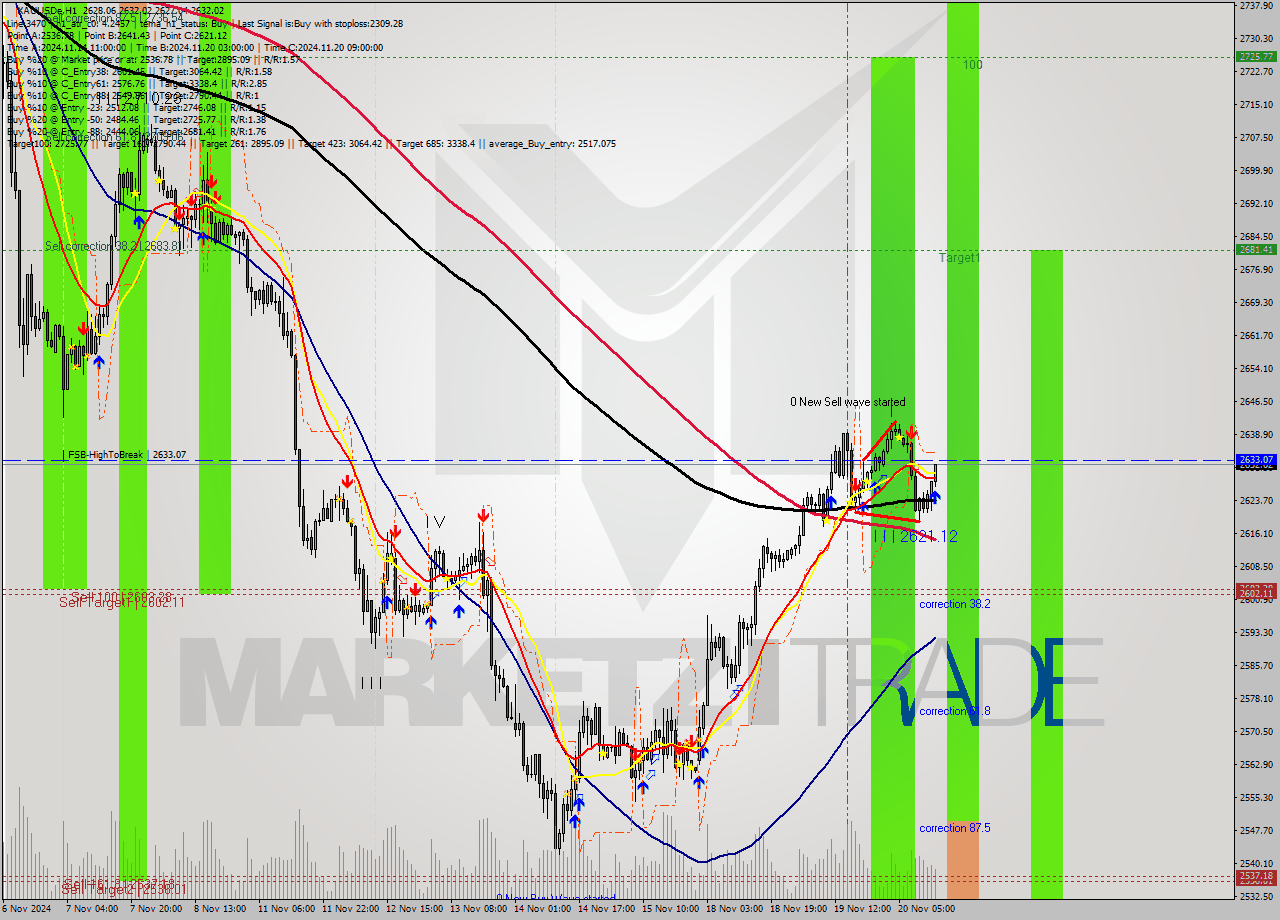Screen dimensions: 1280x920
Task: Select the 'Target1' label on green zone
Action: pos(959,258)
